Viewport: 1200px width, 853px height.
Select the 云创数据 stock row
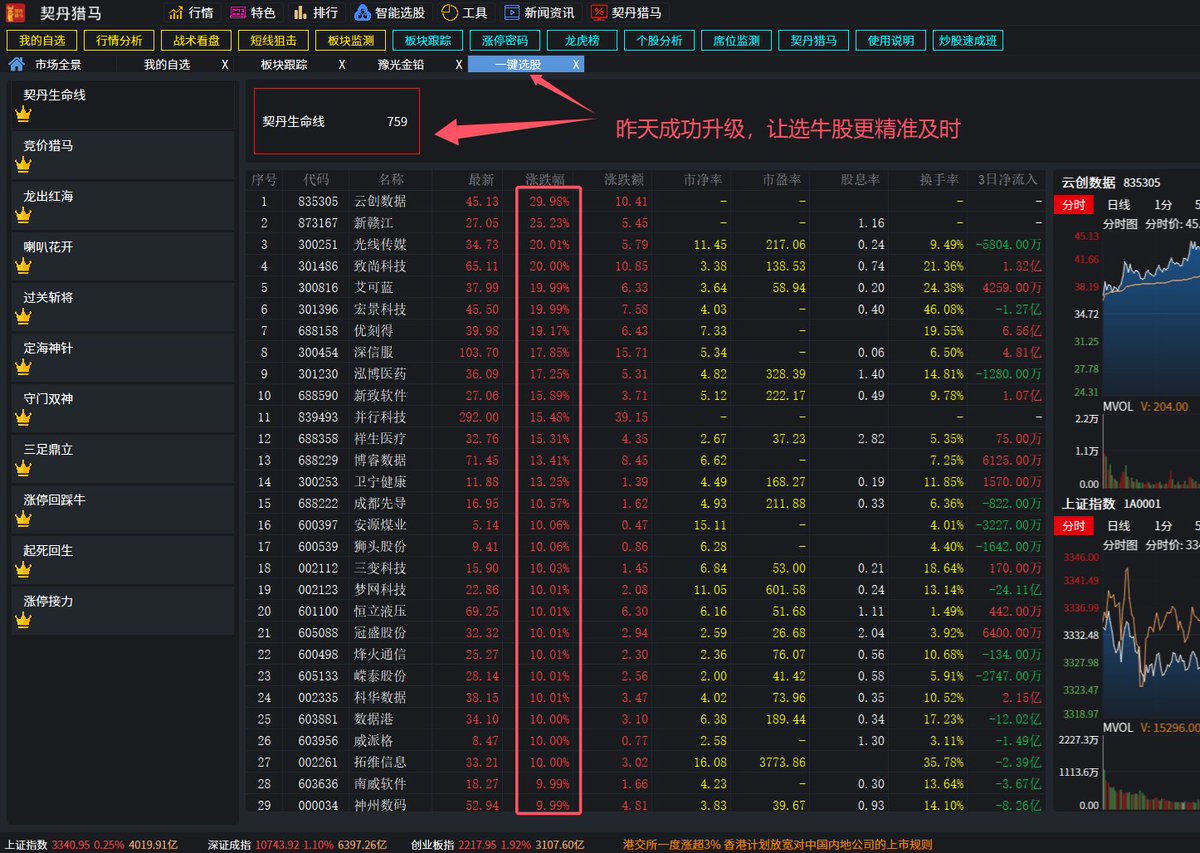[646, 201]
